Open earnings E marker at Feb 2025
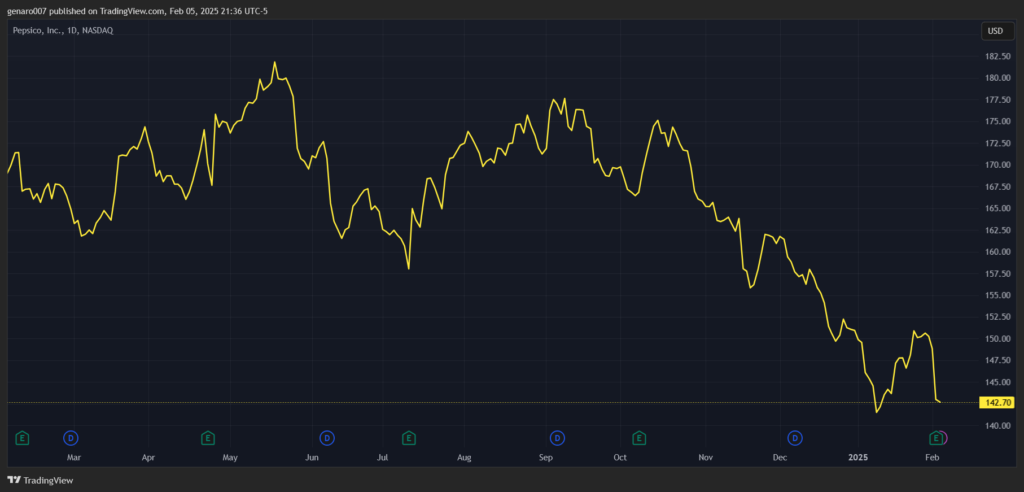This screenshot has height=492, width=1024. point(937,438)
